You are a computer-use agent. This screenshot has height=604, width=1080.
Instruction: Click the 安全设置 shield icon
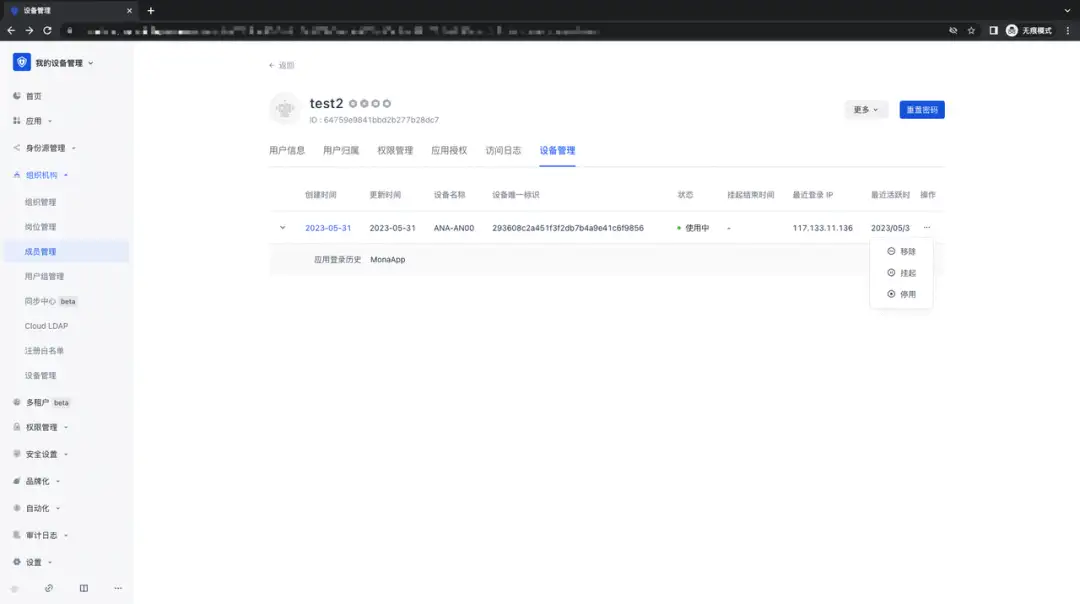17,454
